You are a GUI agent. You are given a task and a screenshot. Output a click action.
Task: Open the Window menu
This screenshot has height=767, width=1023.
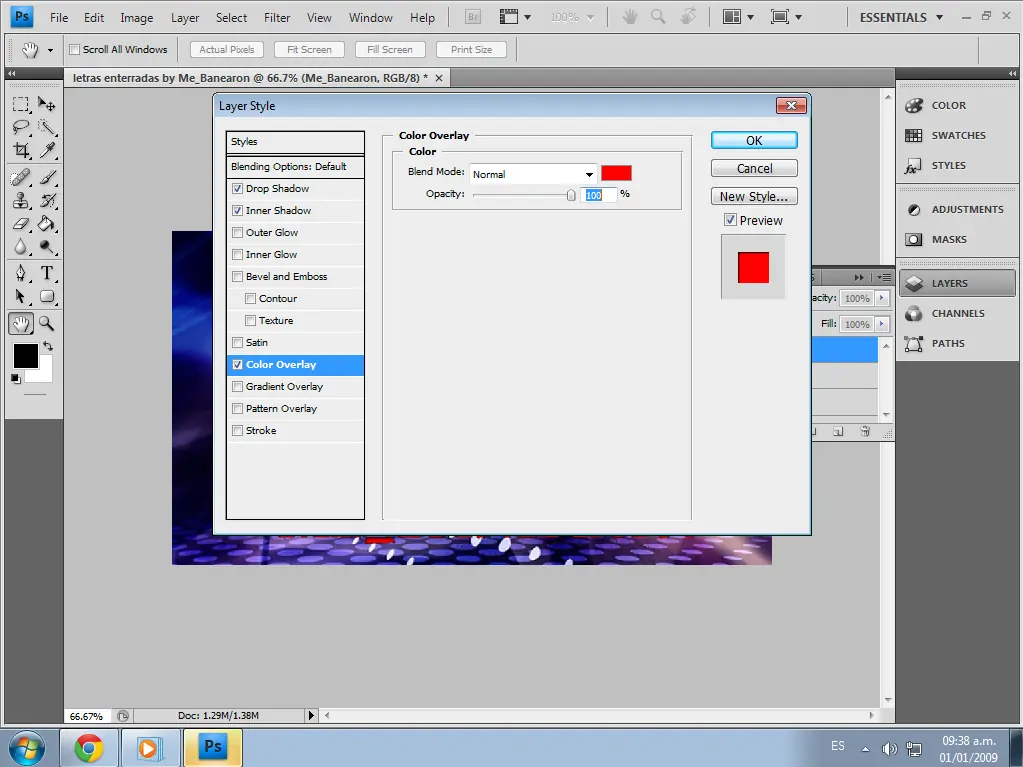click(371, 18)
